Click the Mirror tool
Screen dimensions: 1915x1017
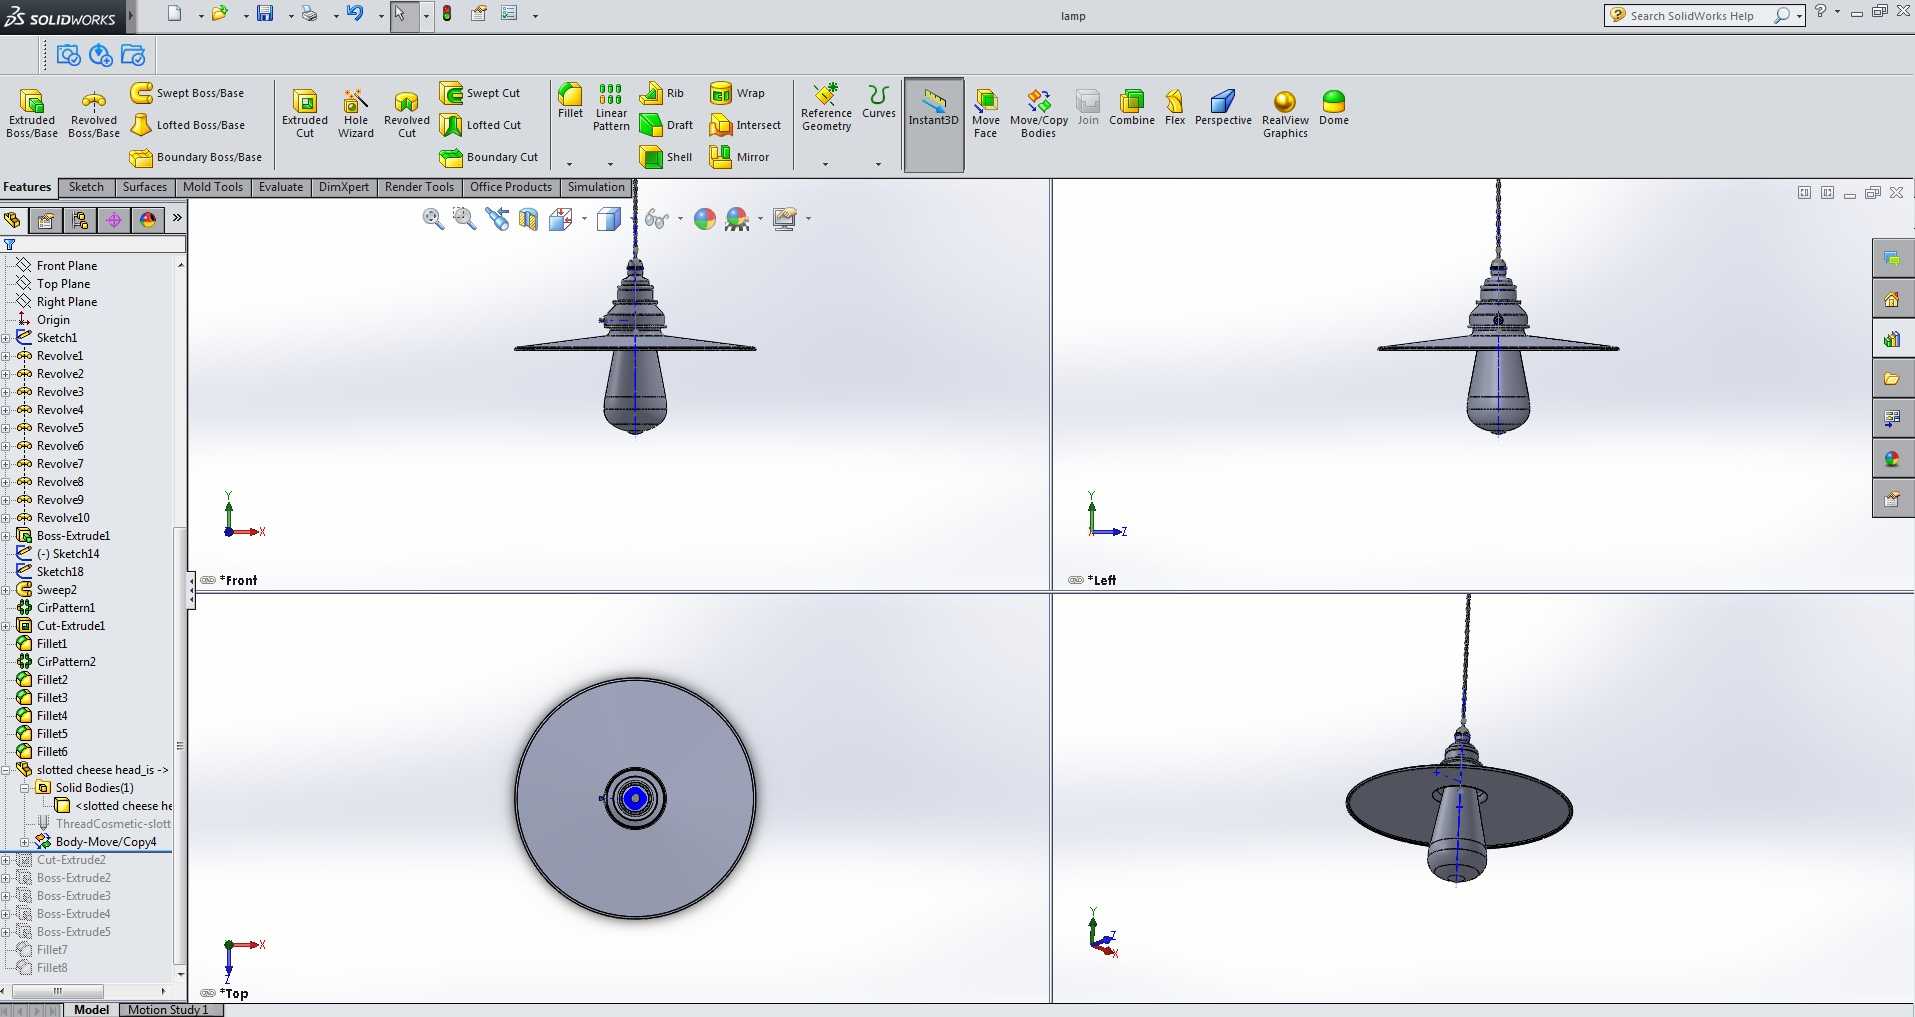pos(739,157)
